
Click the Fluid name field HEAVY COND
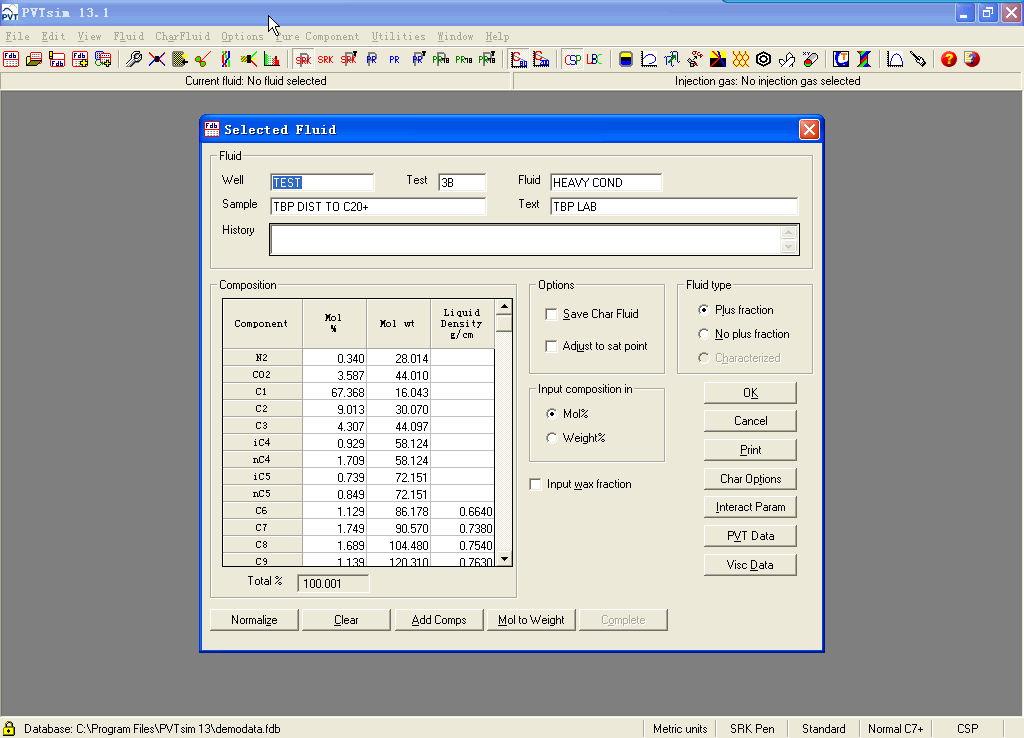click(606, 182)
